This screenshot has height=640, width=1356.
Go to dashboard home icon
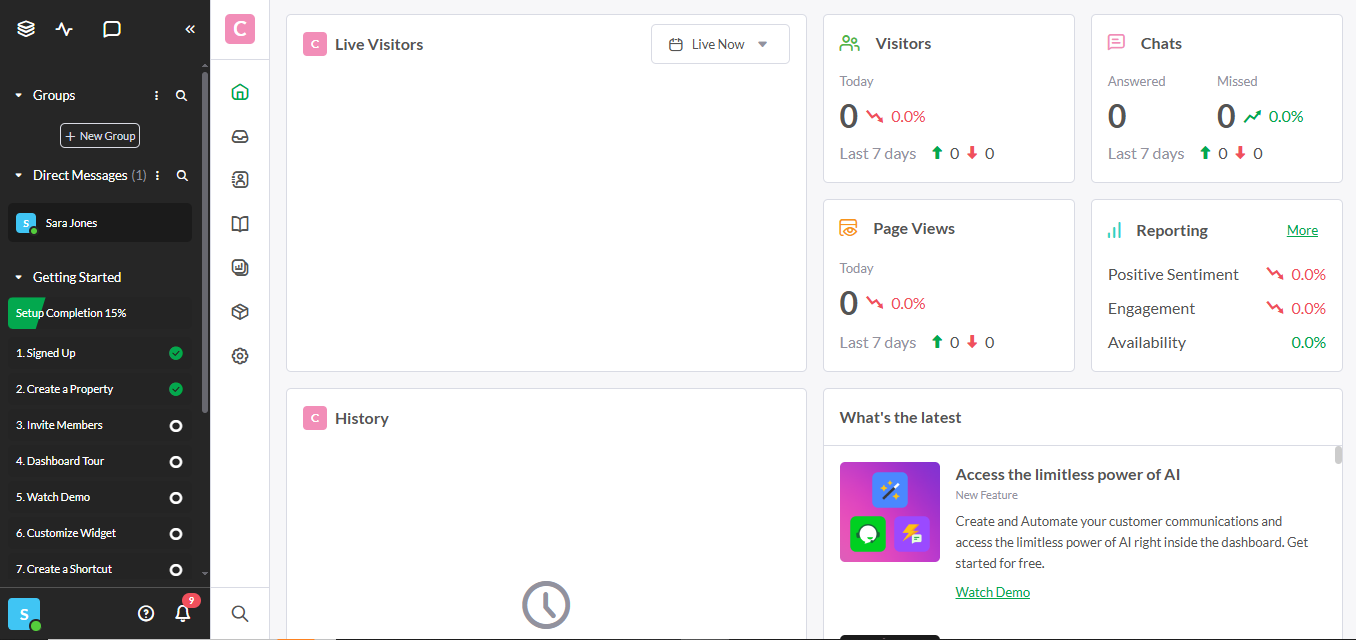[240, 92]
